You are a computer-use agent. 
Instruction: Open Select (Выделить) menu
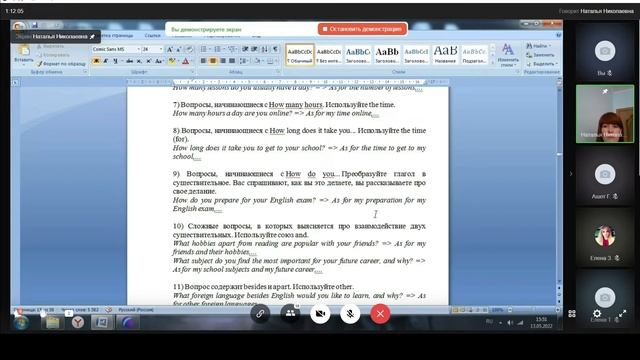pos(541,64)
